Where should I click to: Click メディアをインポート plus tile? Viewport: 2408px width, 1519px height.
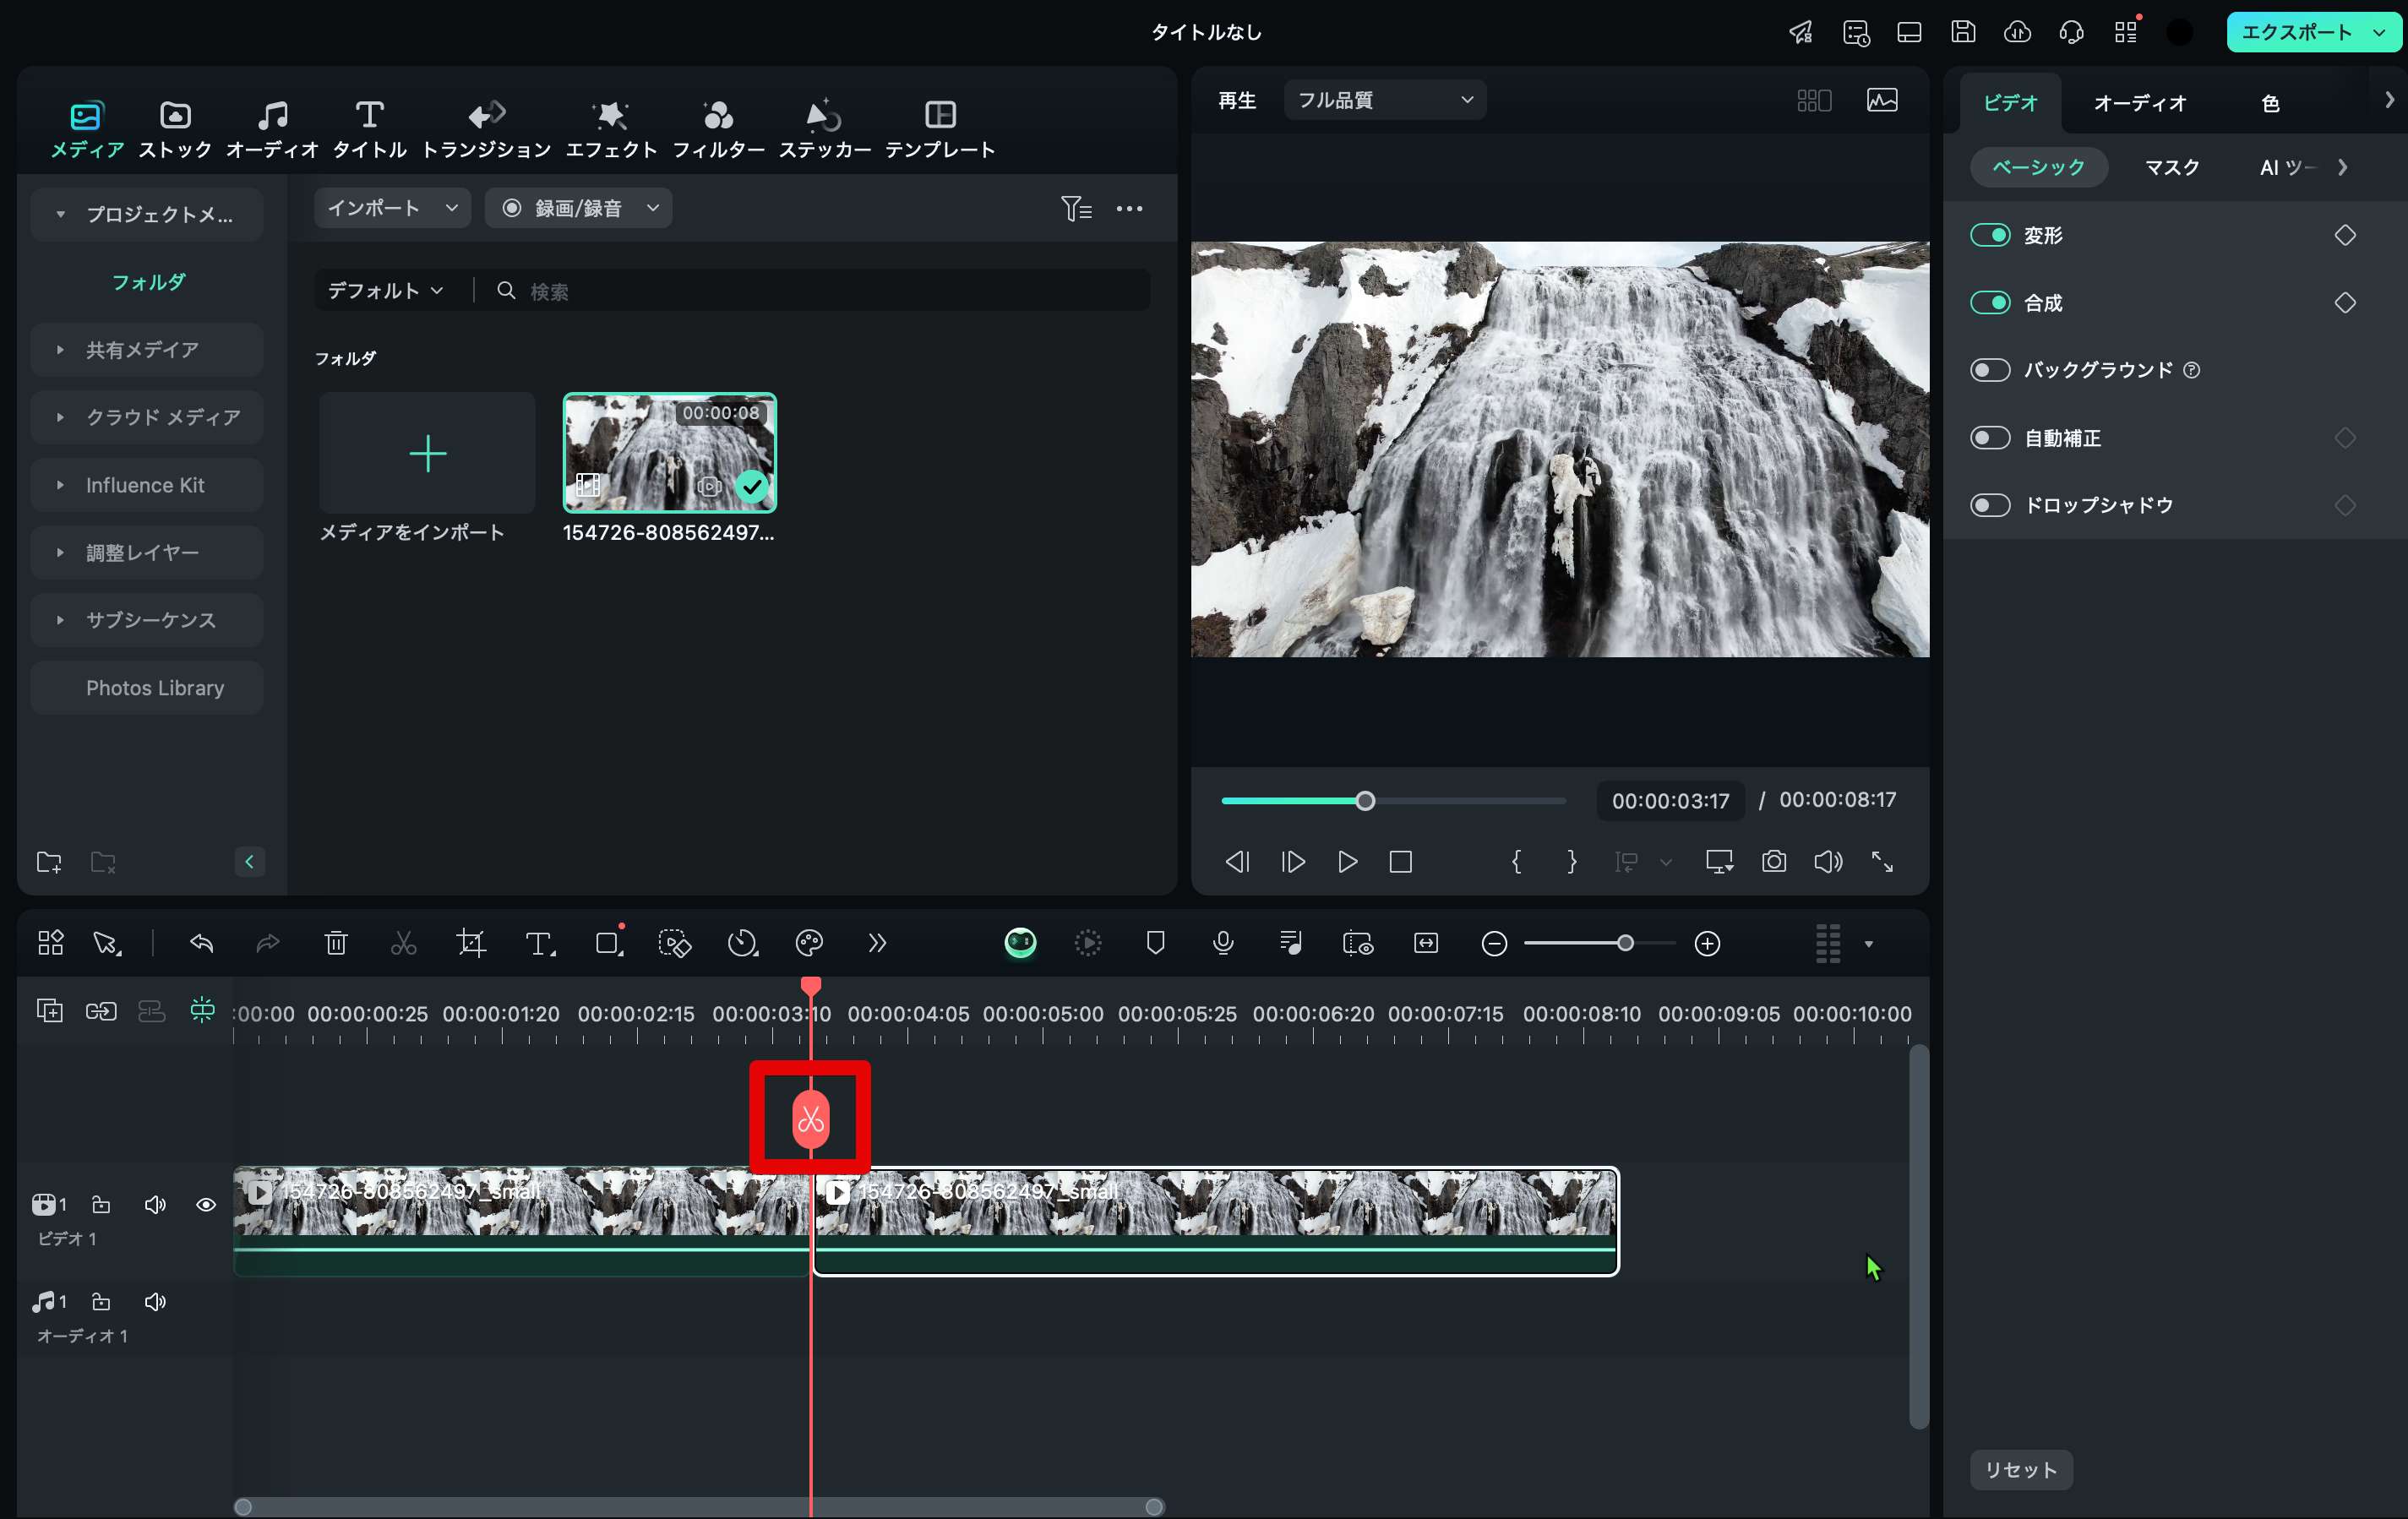(427, 453)
